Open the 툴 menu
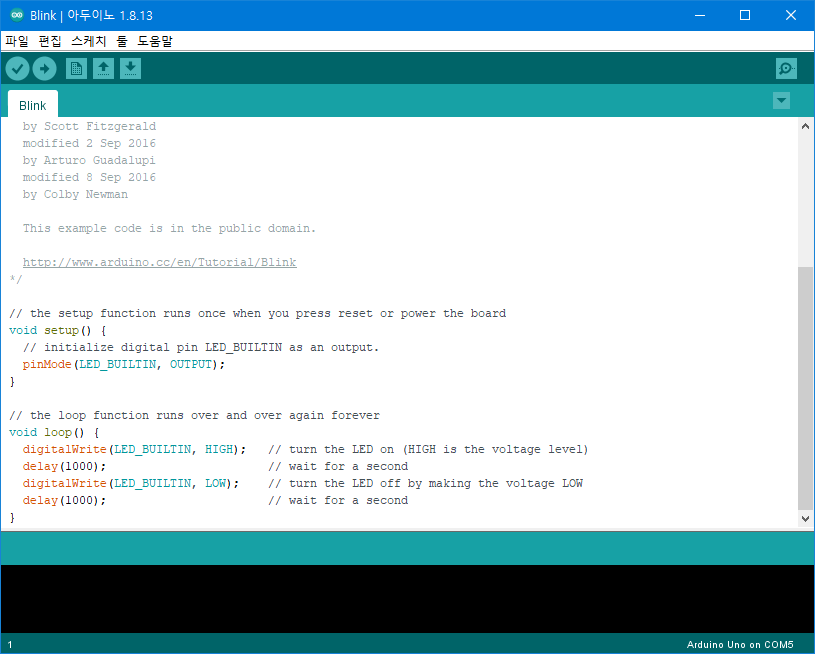Image resolution: width=815 pixels, height=654 pixels. point(122,41)
